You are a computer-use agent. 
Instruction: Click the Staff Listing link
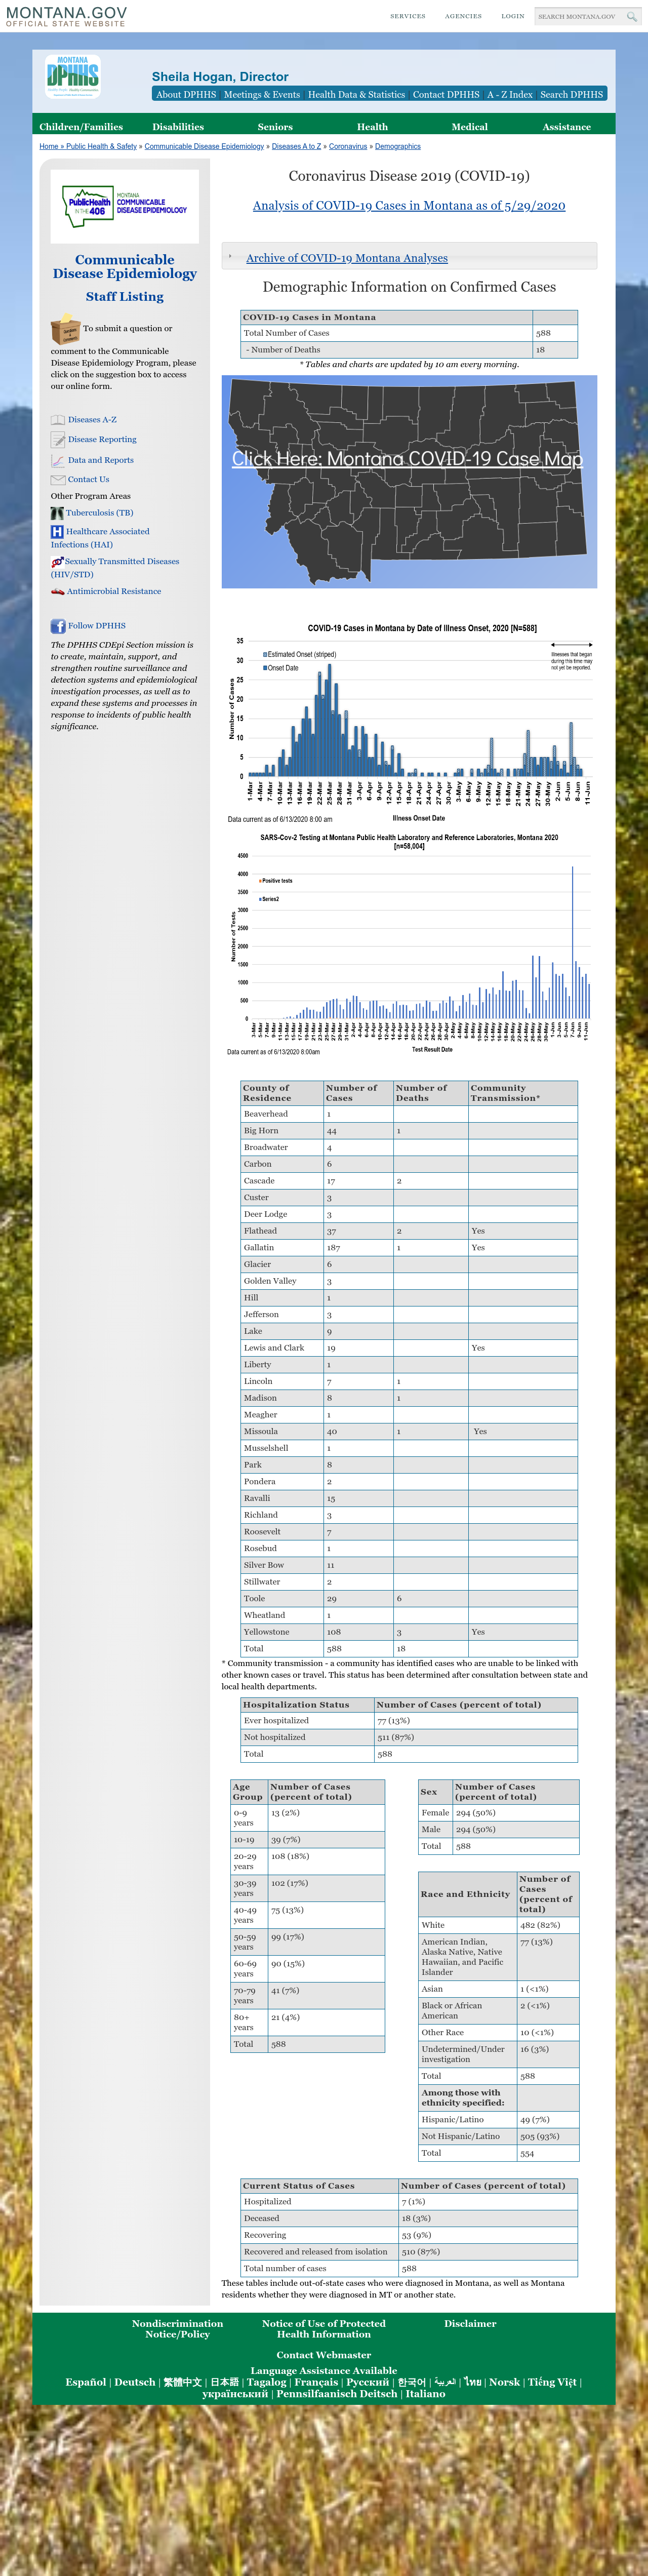(125, 296)
